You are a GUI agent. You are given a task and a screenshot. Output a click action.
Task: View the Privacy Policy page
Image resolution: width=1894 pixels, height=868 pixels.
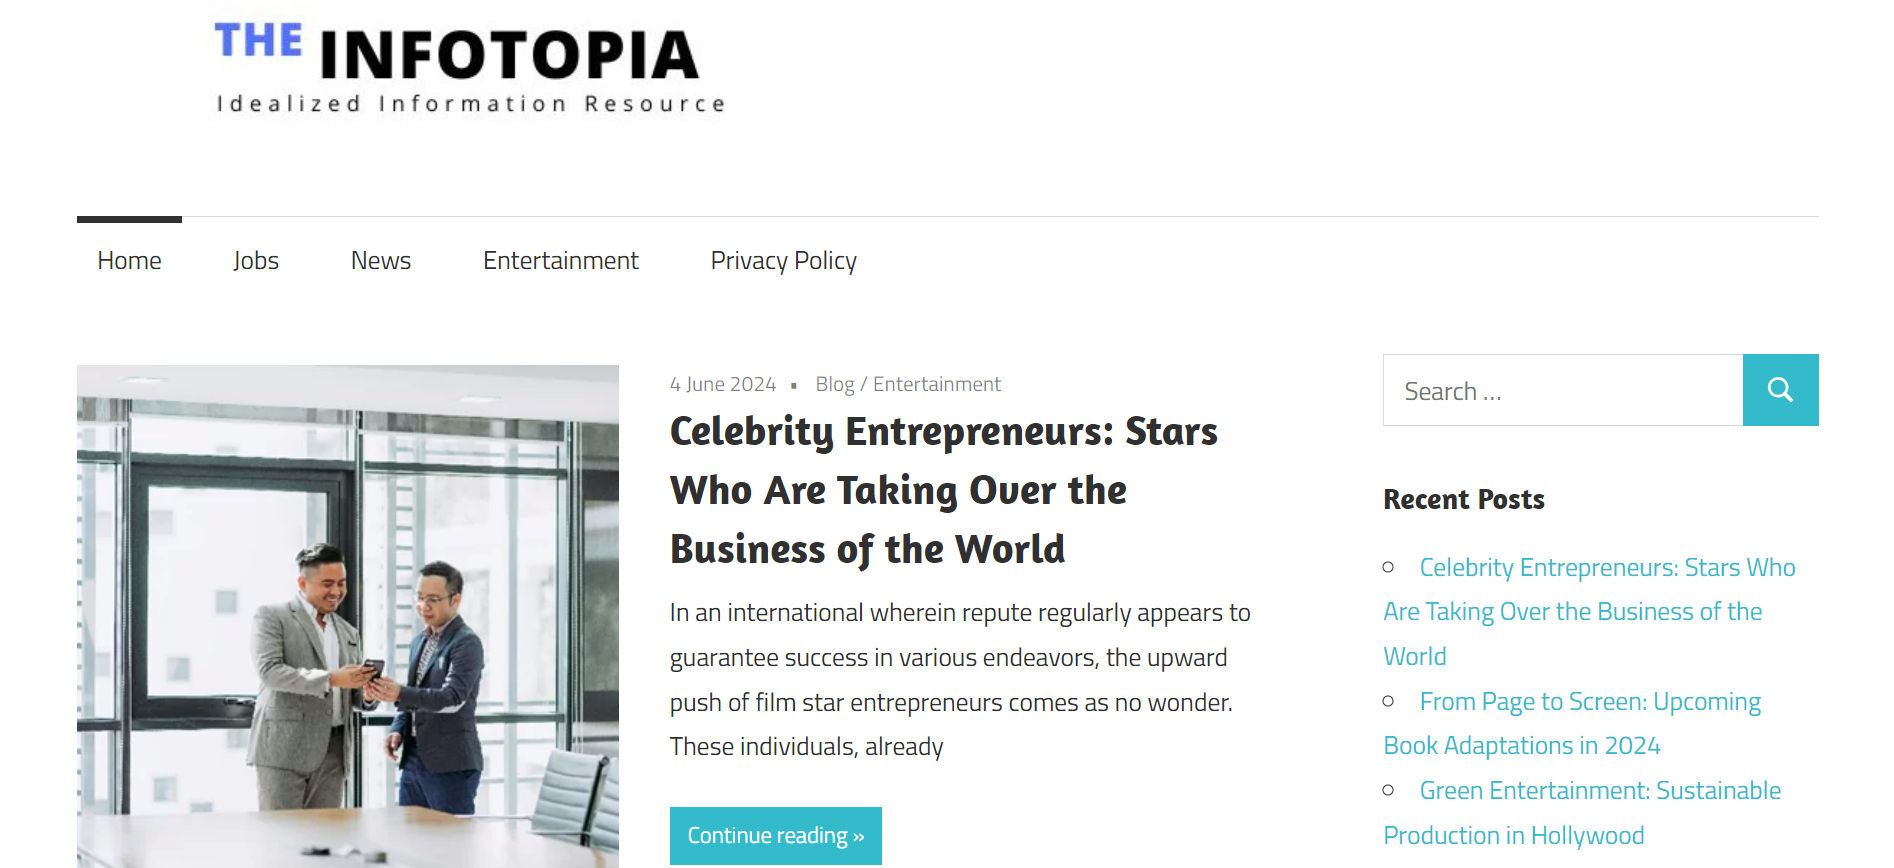(x=783, y=261)
